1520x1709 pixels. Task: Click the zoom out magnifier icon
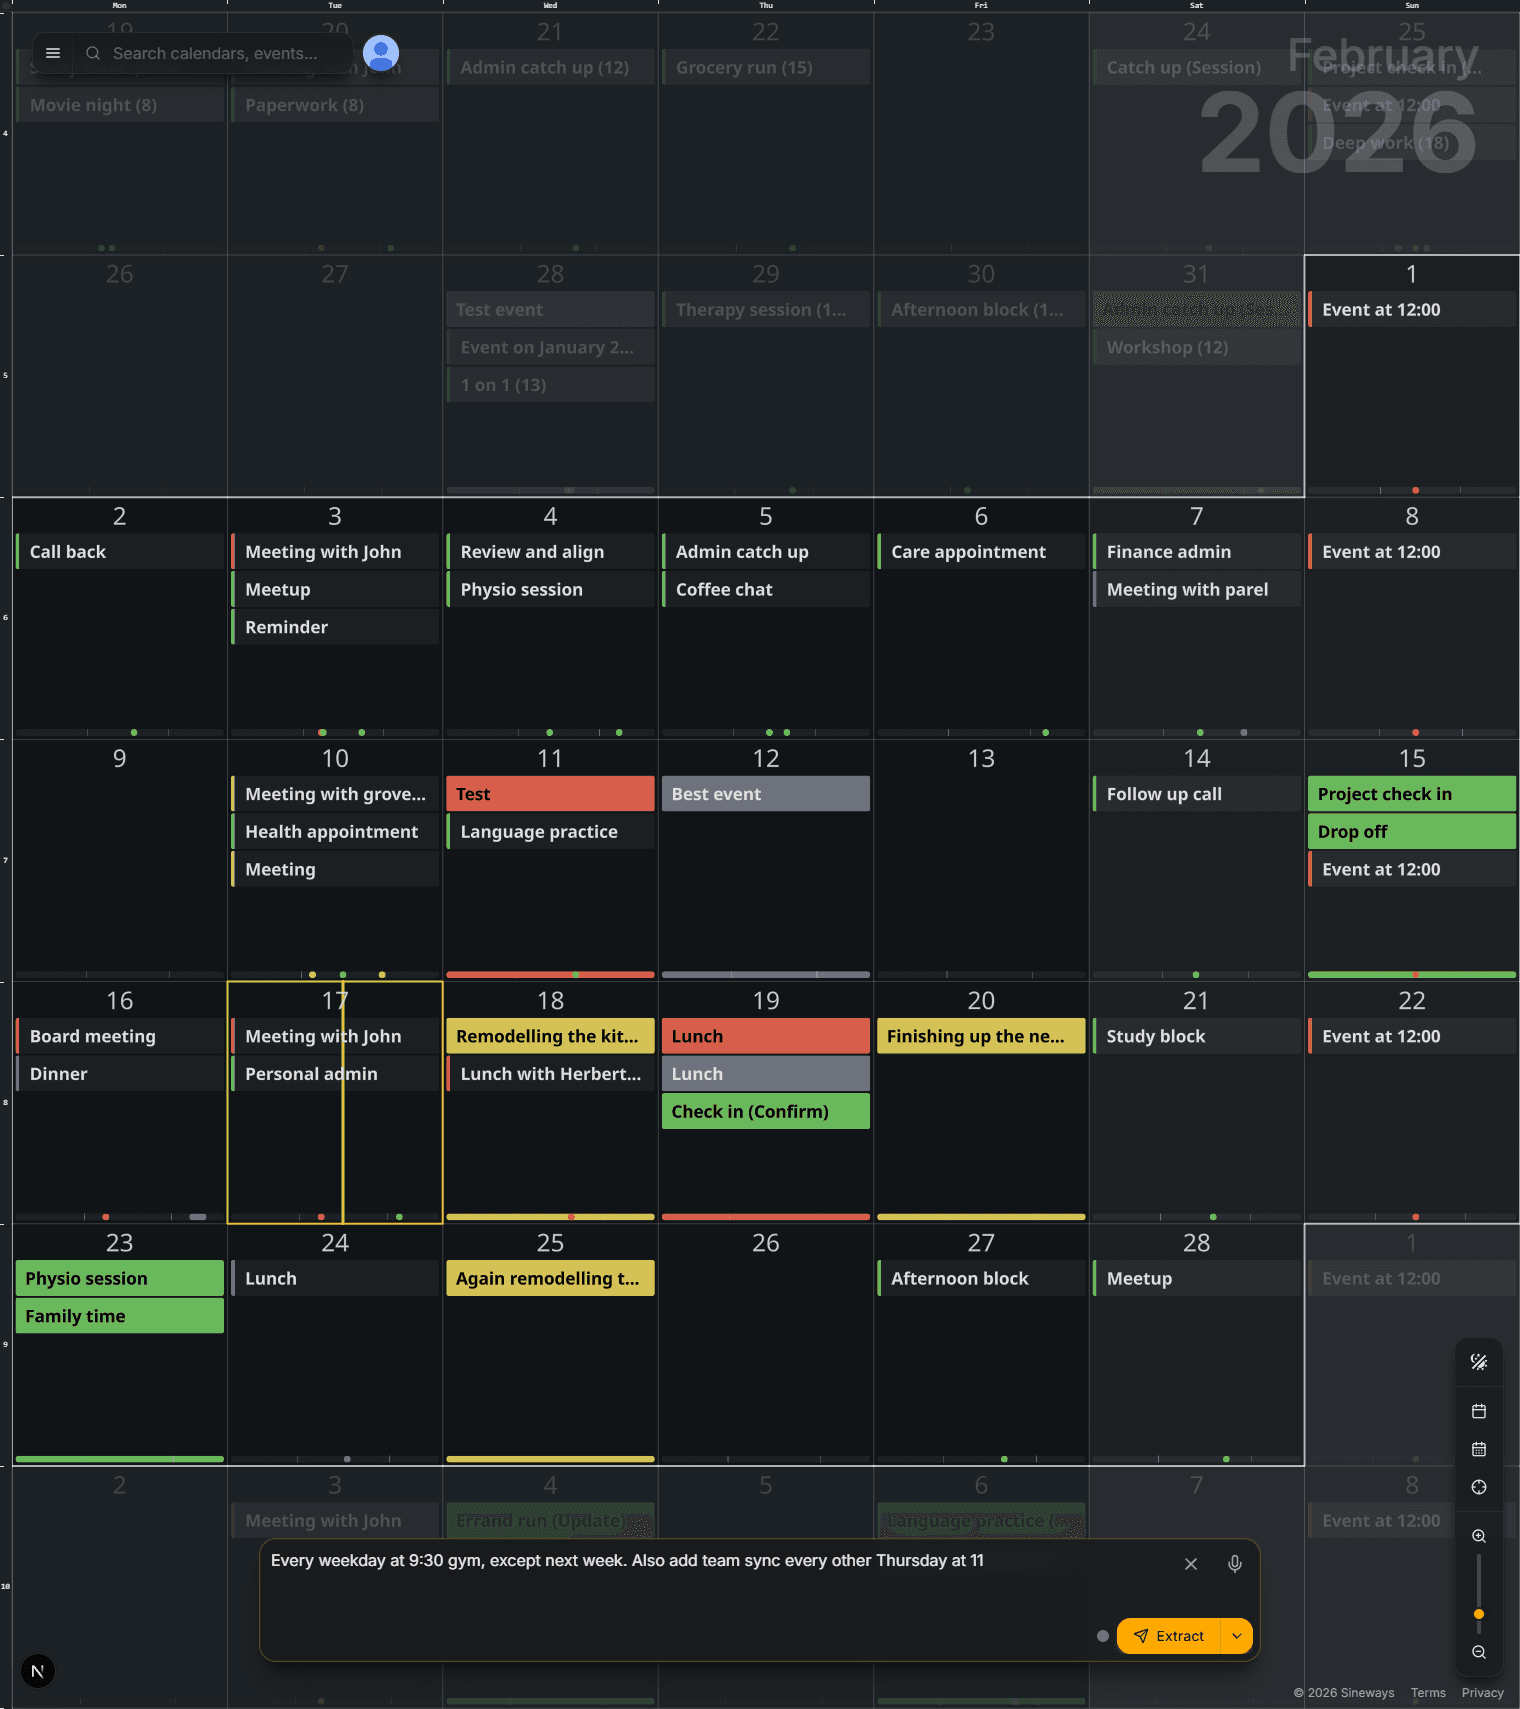point(1478,1652)
